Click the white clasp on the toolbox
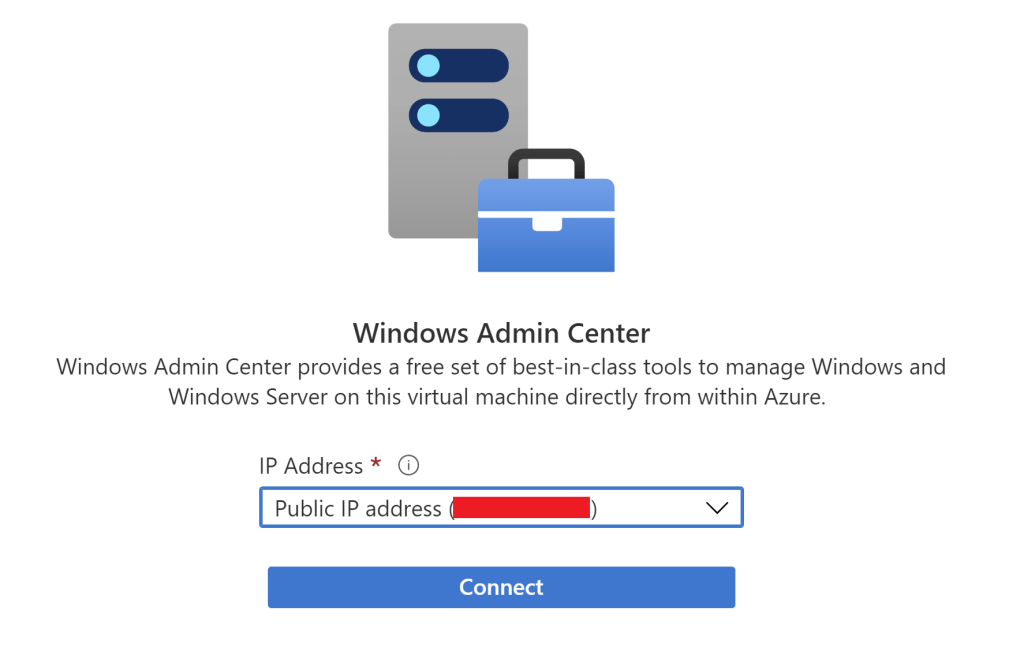The image size is (1024, 667). tap(546, 221)
